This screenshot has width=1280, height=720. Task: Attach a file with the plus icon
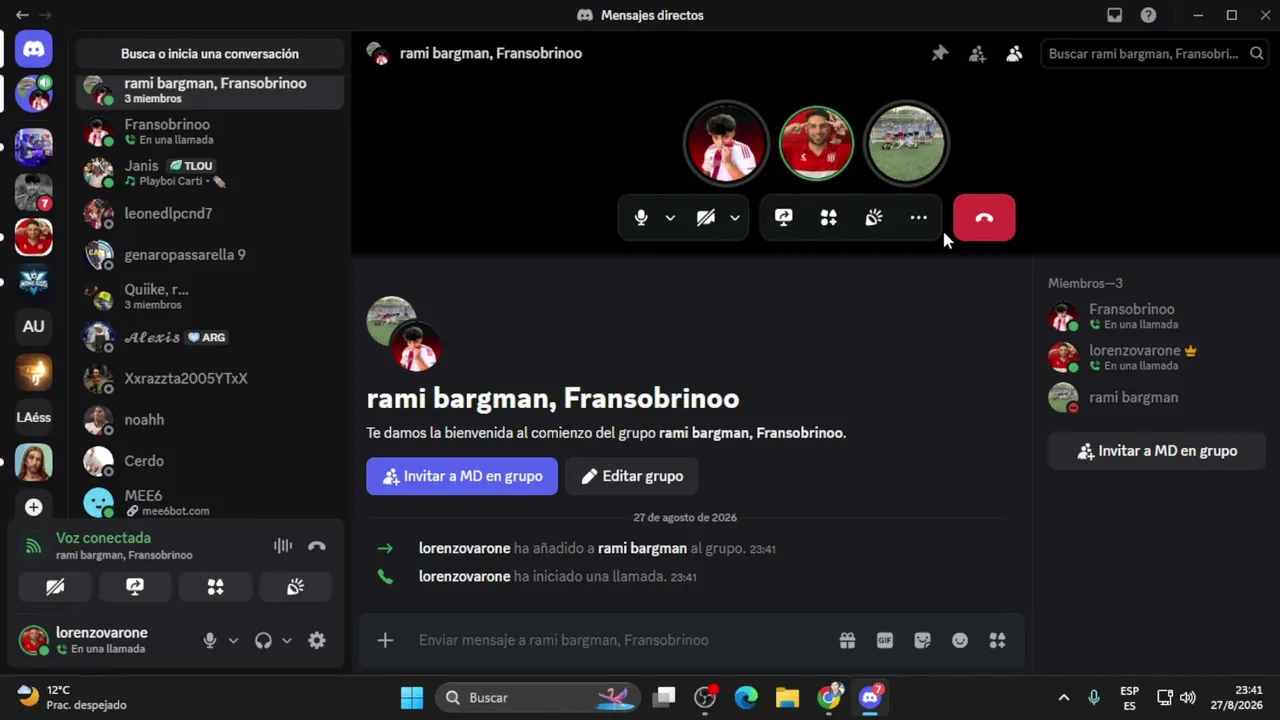click(x=385, y=641)
